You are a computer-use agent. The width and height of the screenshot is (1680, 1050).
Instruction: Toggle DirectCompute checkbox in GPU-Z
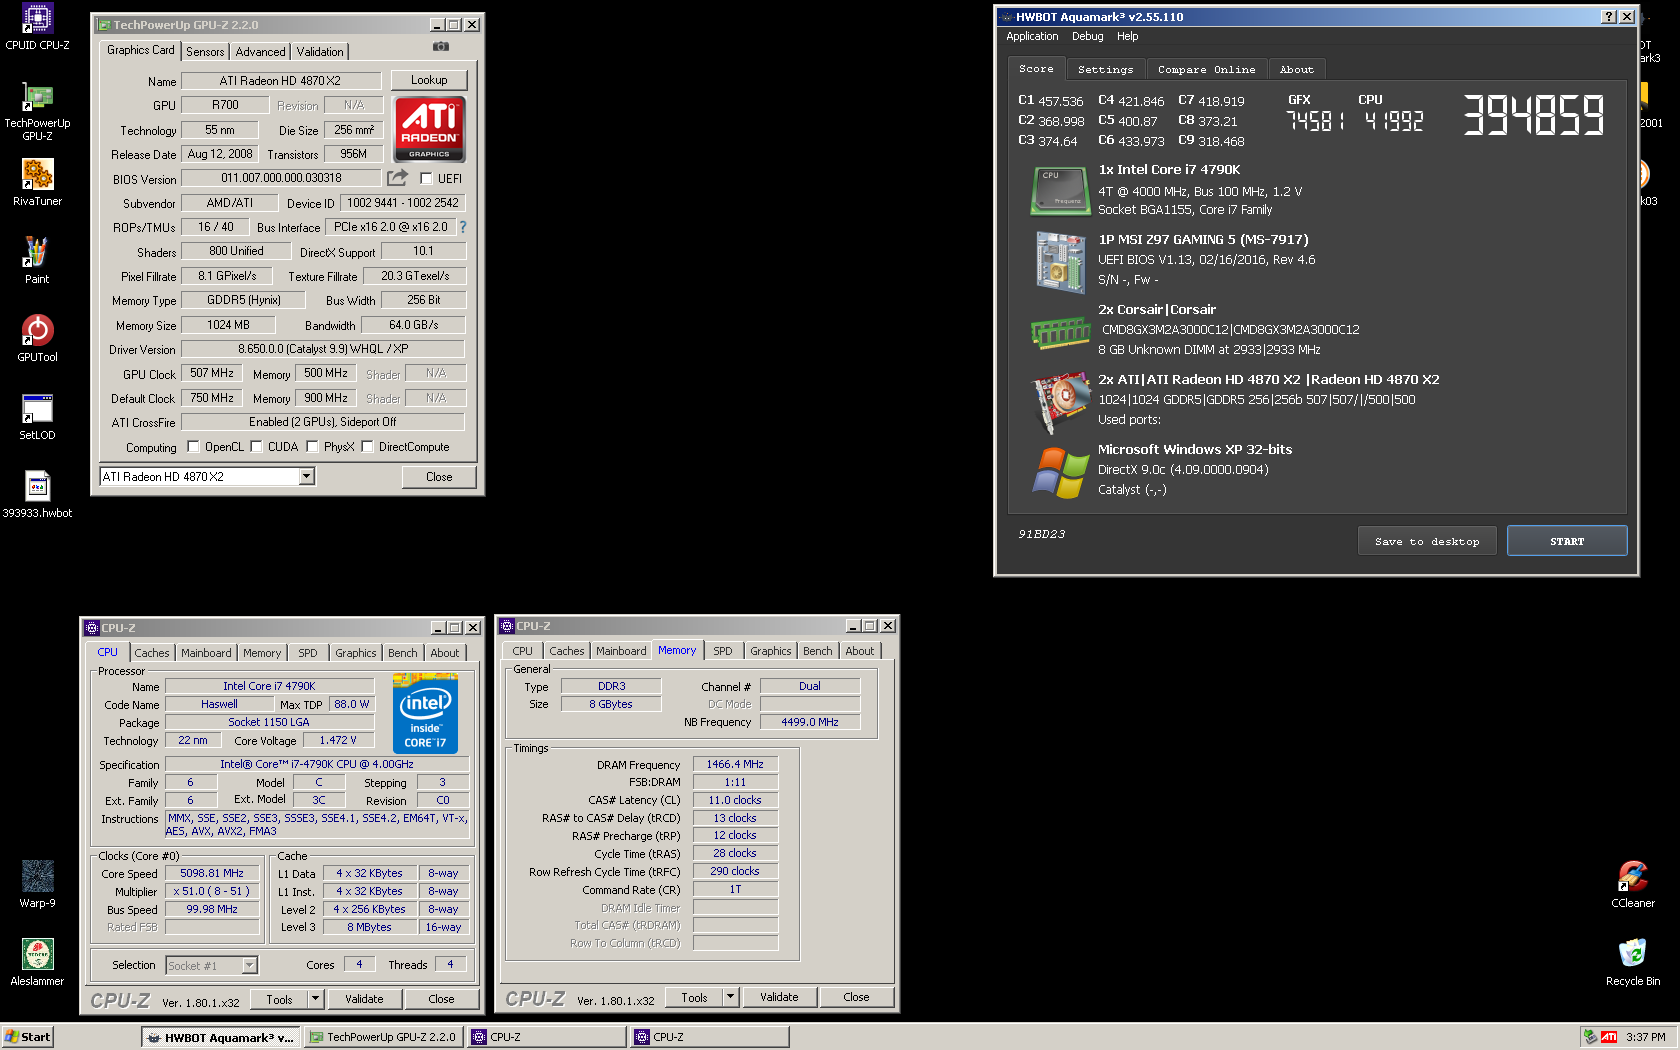368,447
